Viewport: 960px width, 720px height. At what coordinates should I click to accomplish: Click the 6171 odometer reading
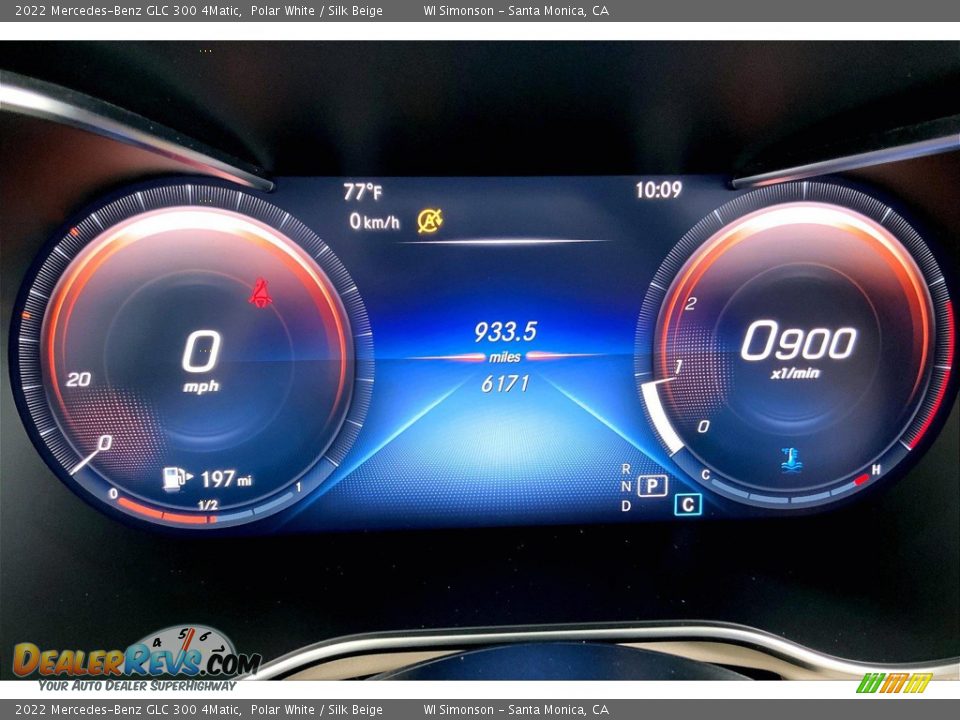pyautogui.click(x=505, y=384)
